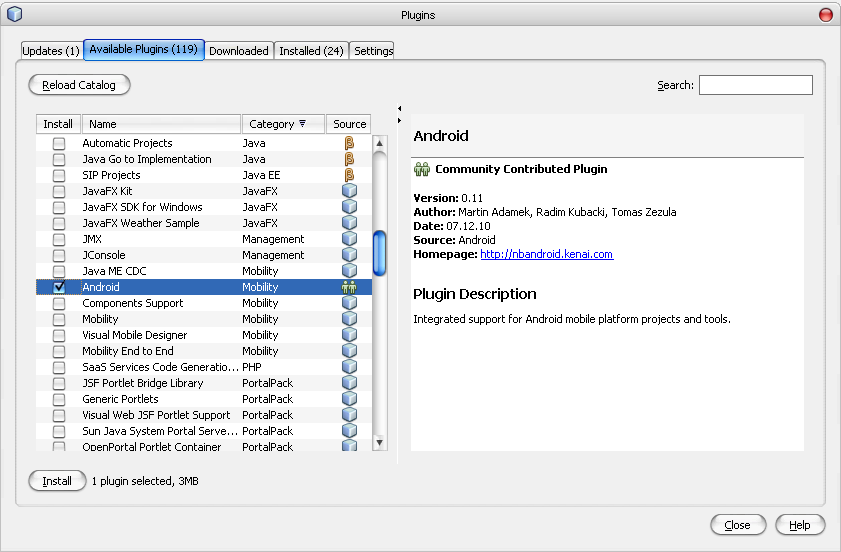Expand the plugin list with right splitter arrow
The width and height of the screenshot is (841, 552).
pyautogui.click(x=400, y=121)
